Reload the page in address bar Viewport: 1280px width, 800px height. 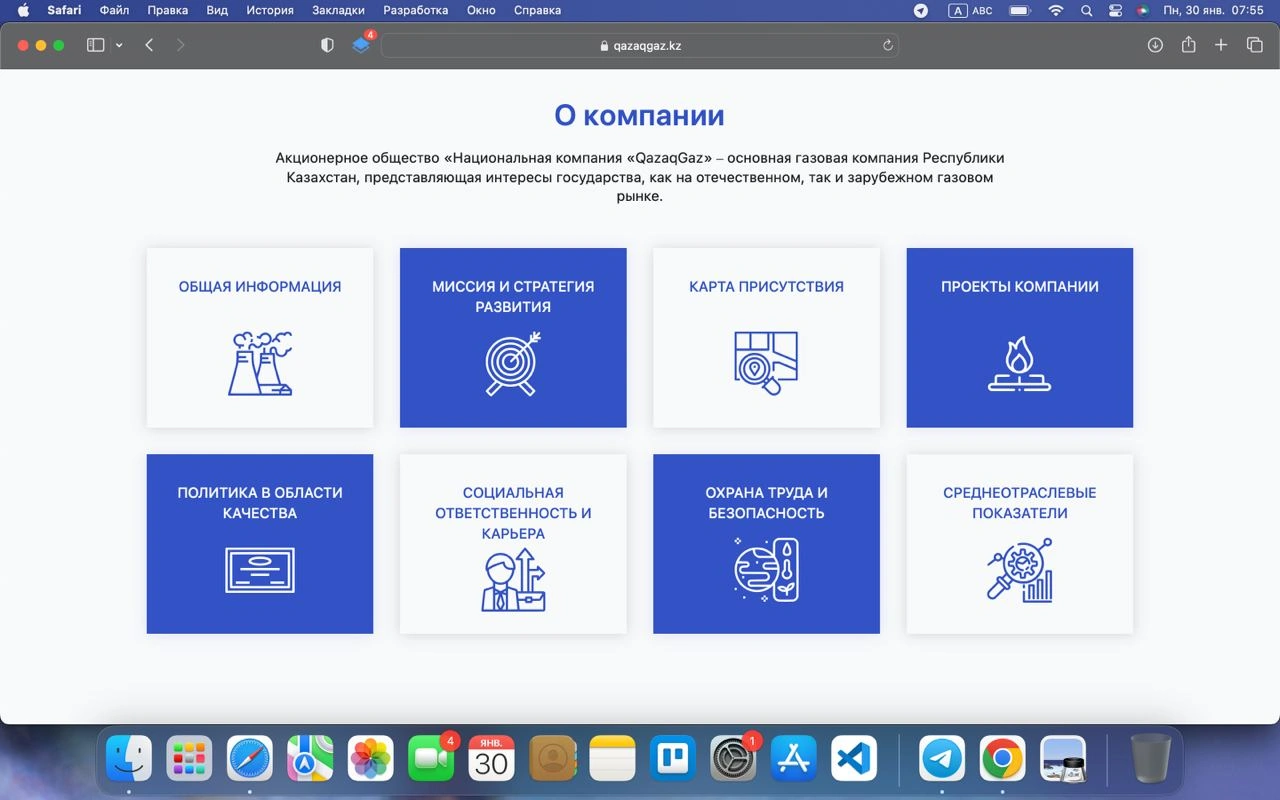[887, 45]
